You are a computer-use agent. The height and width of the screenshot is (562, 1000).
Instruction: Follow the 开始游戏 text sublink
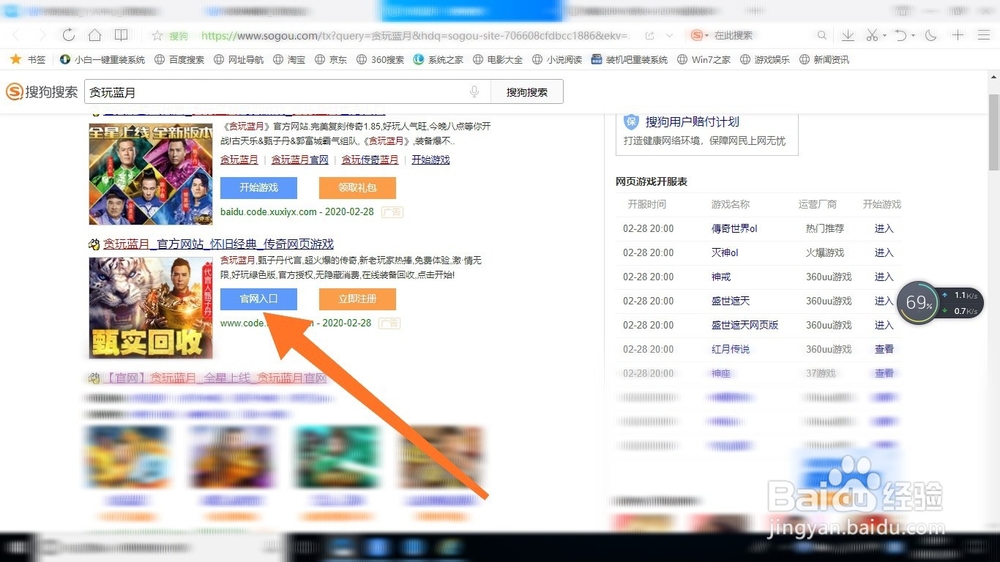[430, 159]
